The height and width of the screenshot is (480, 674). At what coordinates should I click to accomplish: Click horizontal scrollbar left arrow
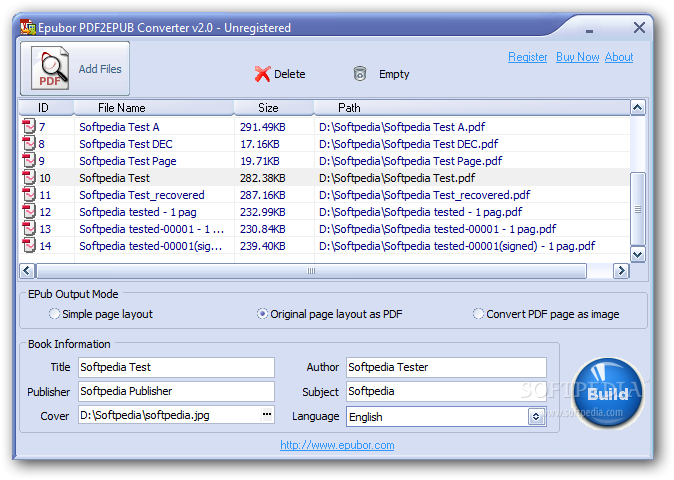click(x=27, y=271)
